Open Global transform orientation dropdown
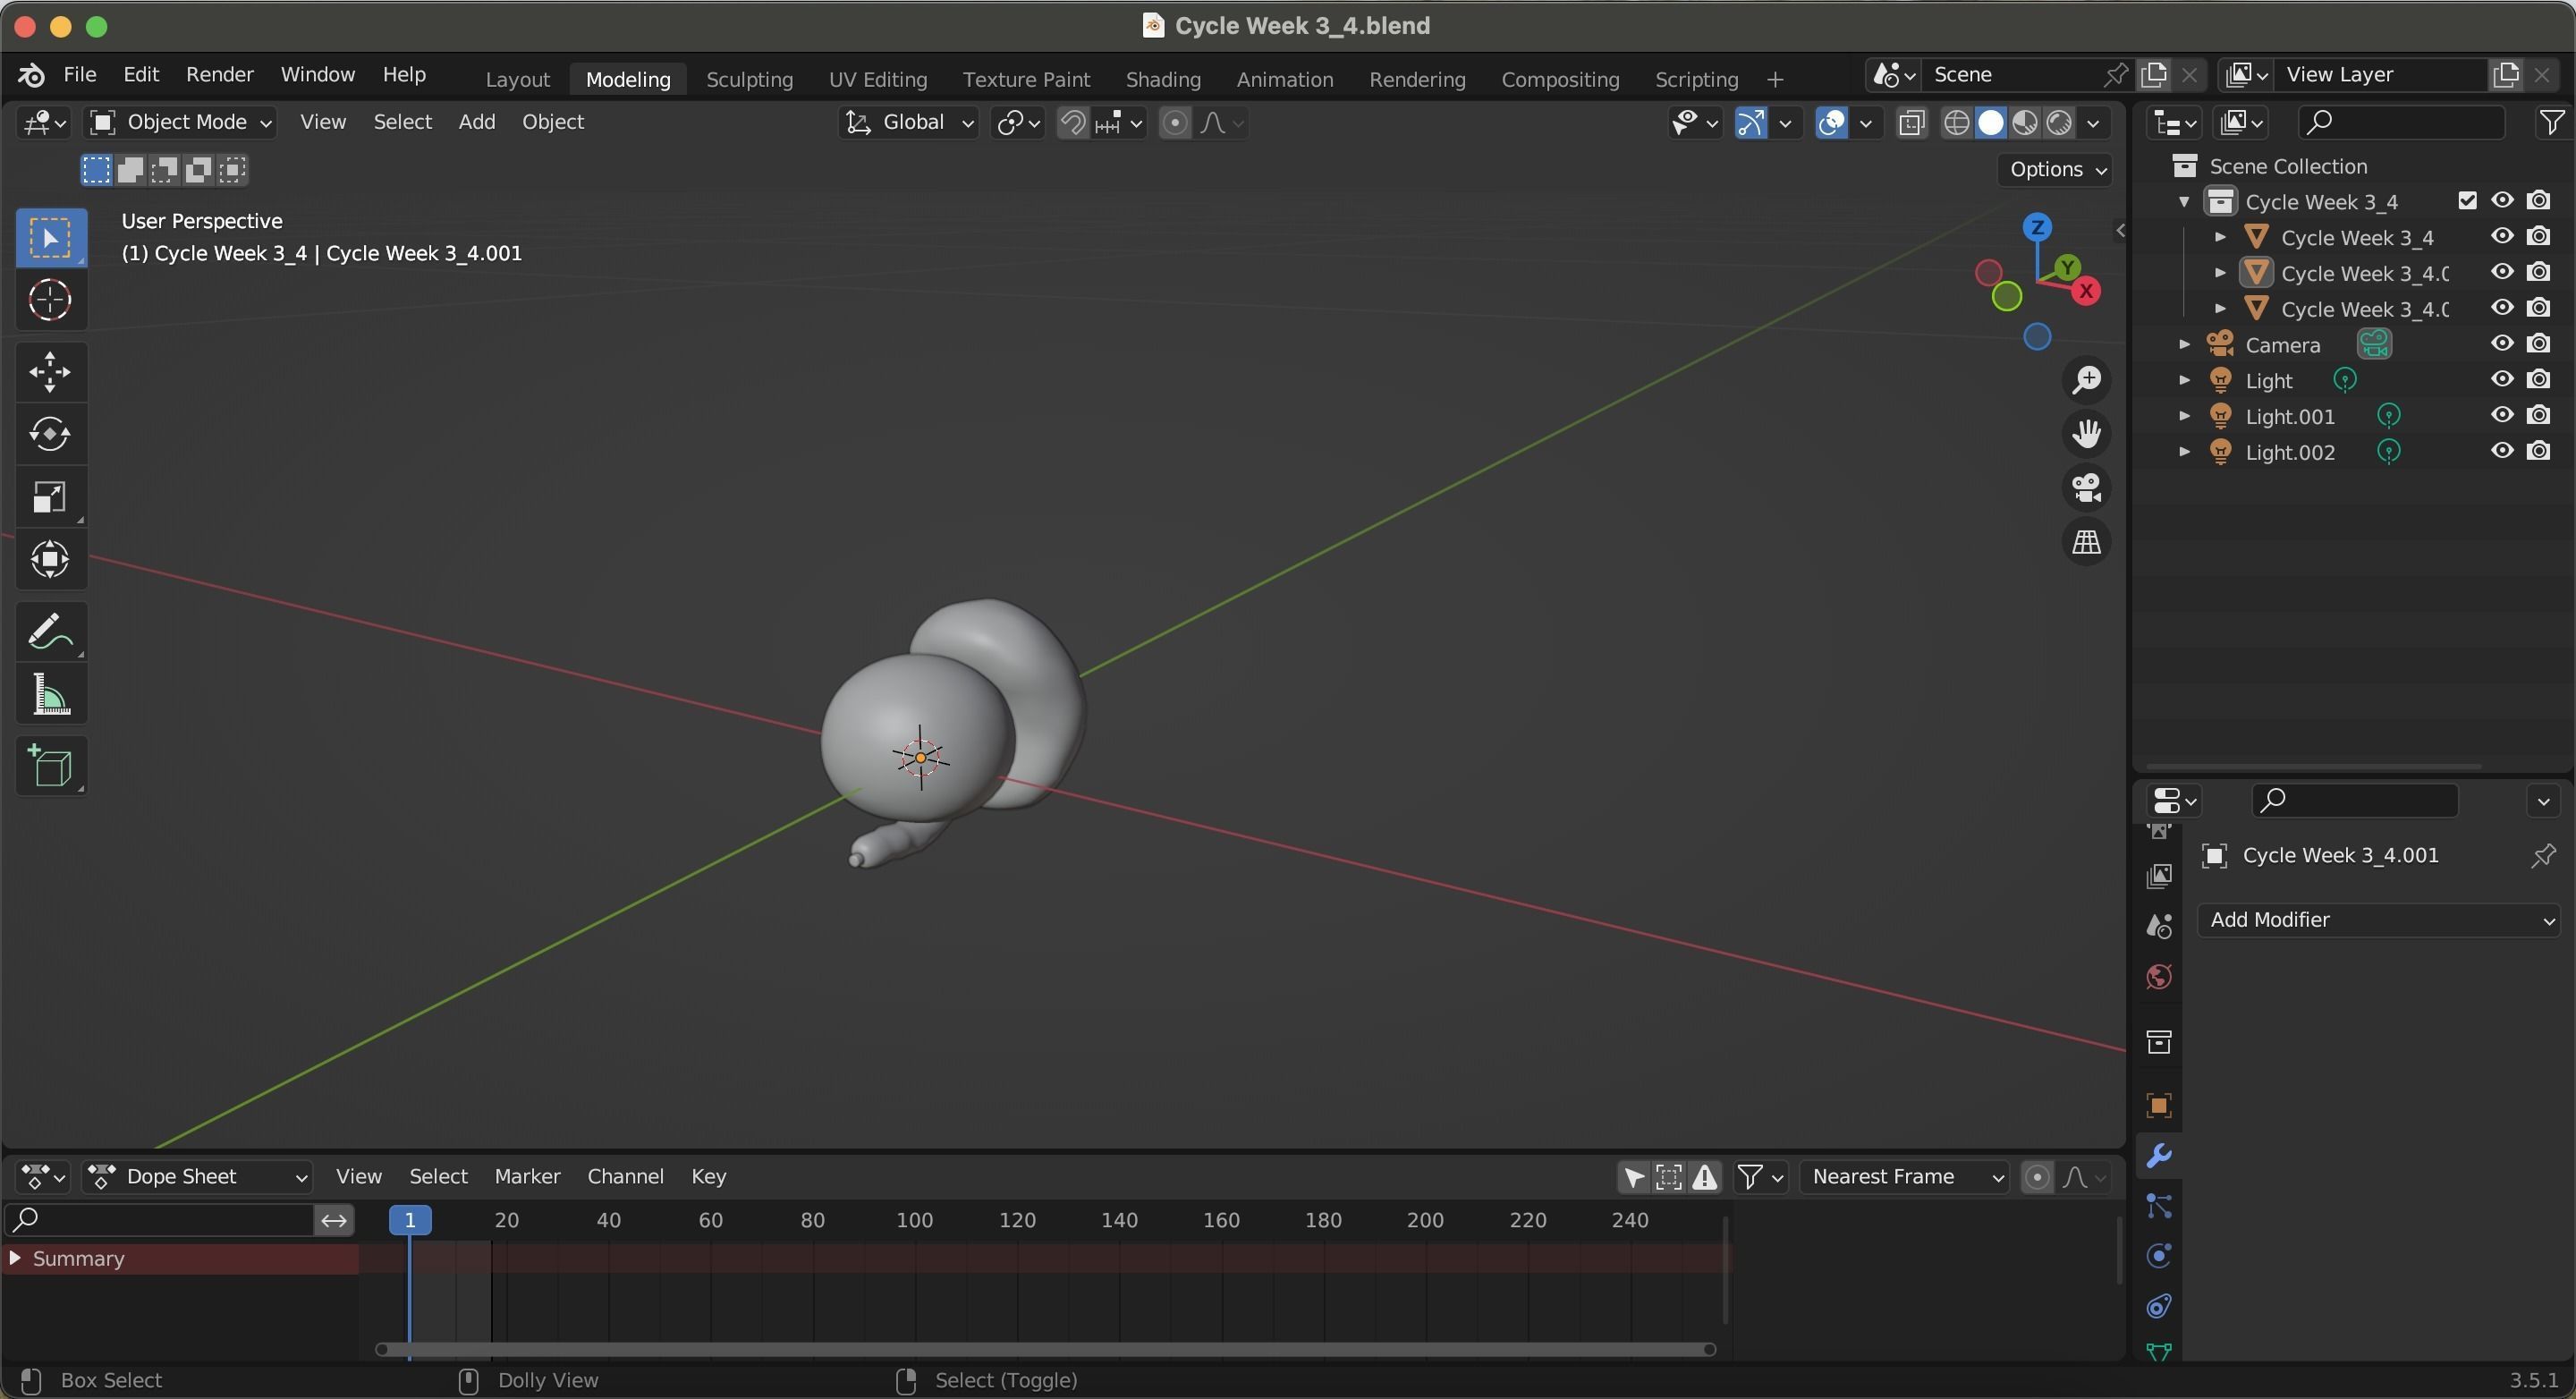The height and width of the screenshot is (1399, 2576). point(908,122)
